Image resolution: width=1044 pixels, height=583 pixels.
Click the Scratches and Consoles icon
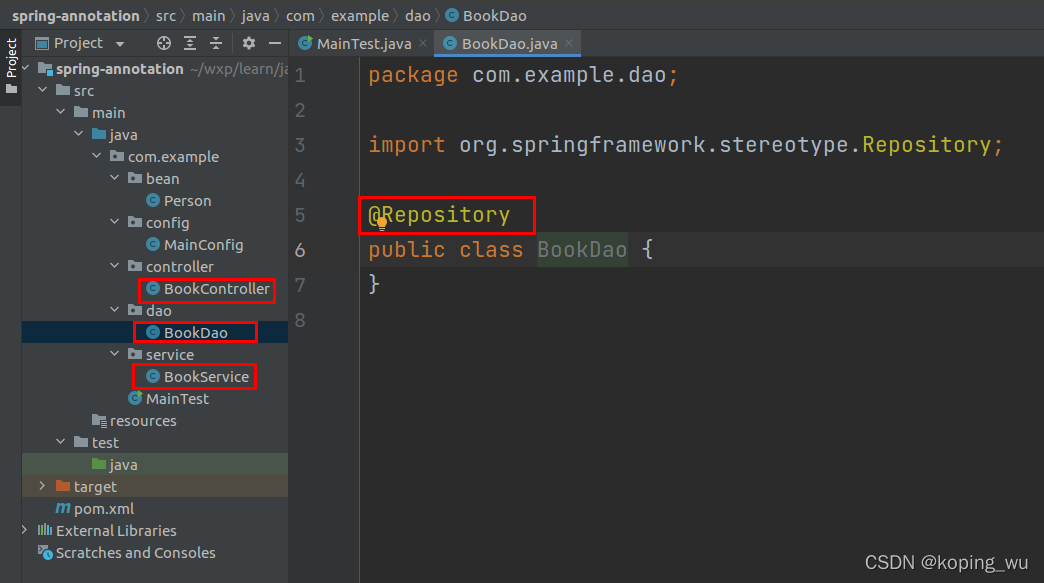[45, 552]
